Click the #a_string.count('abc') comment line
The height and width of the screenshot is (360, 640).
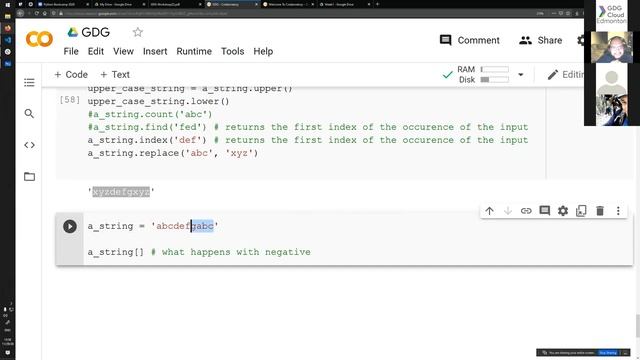(150, 114)
